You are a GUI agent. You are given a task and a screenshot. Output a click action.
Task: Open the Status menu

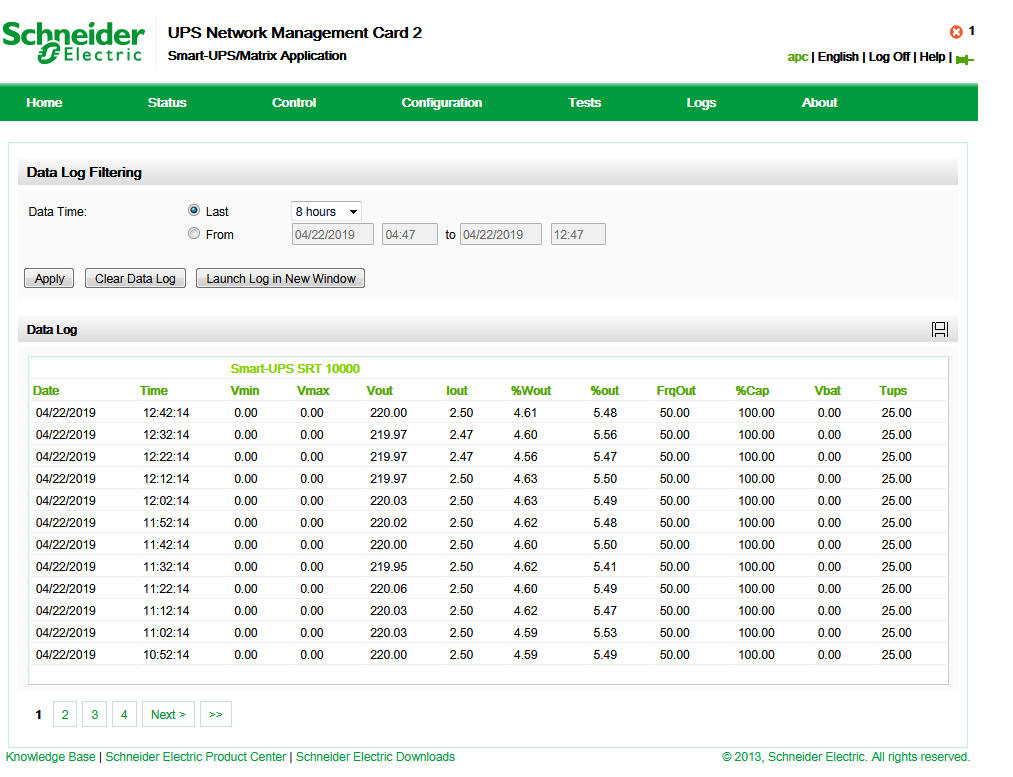pos(167,103)
